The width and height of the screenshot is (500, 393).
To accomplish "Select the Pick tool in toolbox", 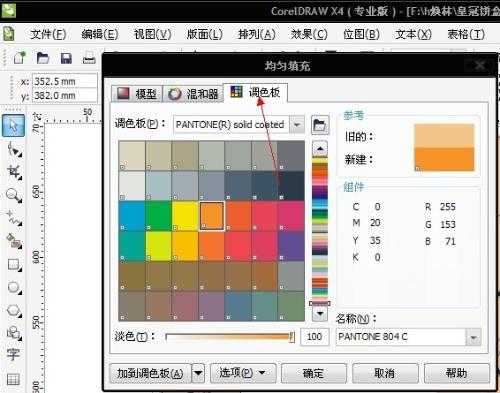I will coord(13,125).
